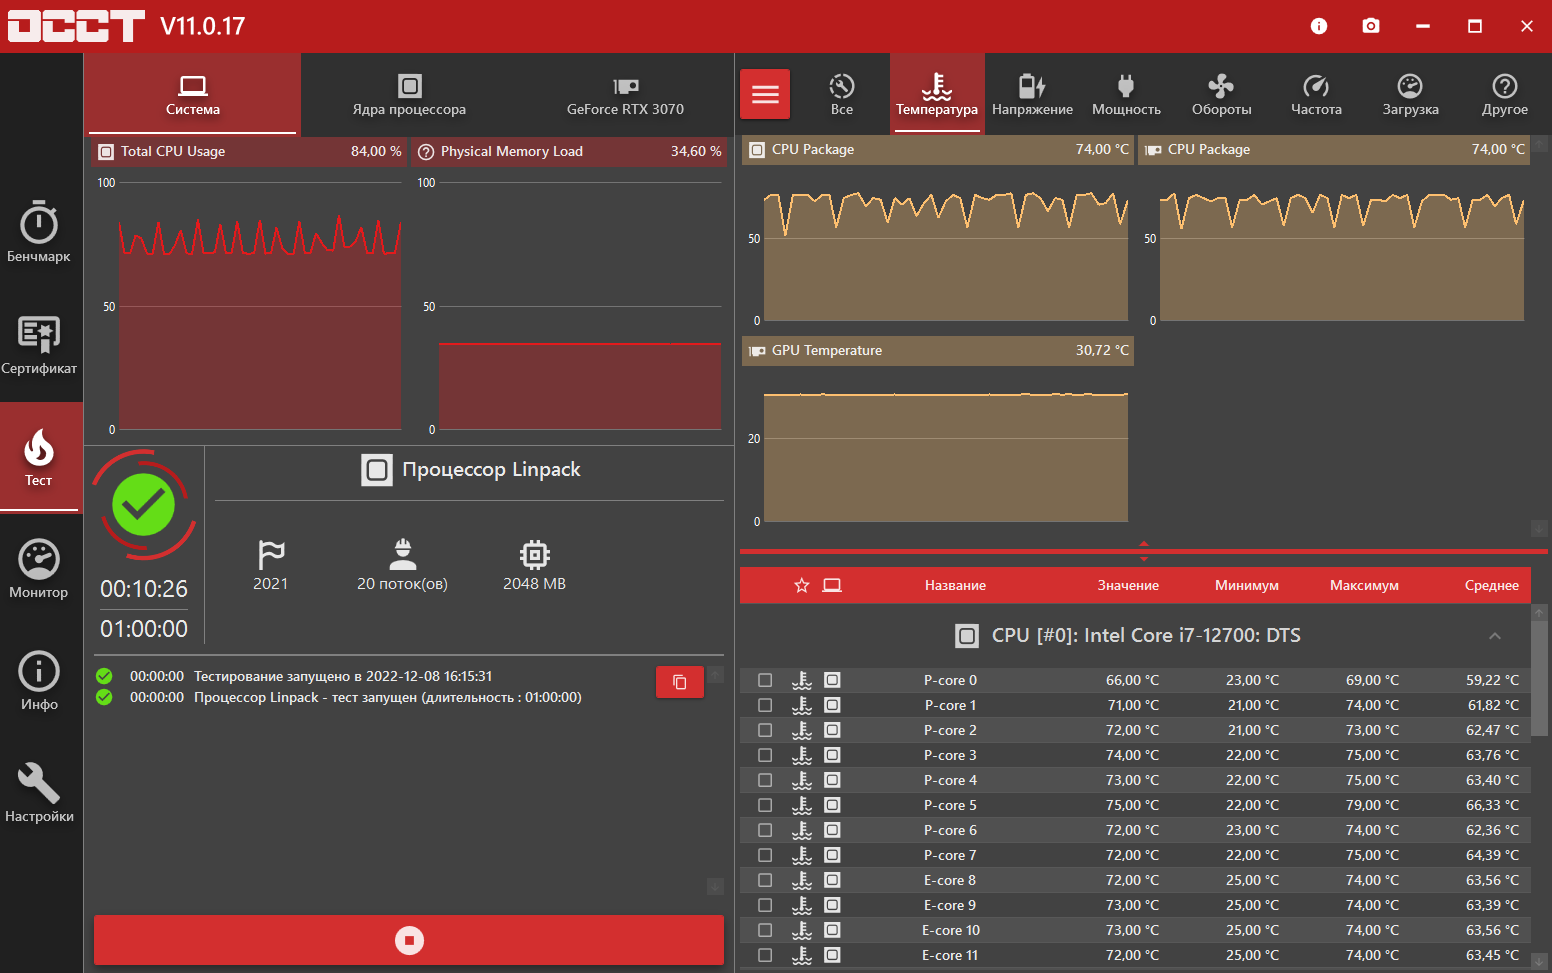
Task: Click the worker icon above 20 поток(ов)
Action: click(x=403, y=554)
